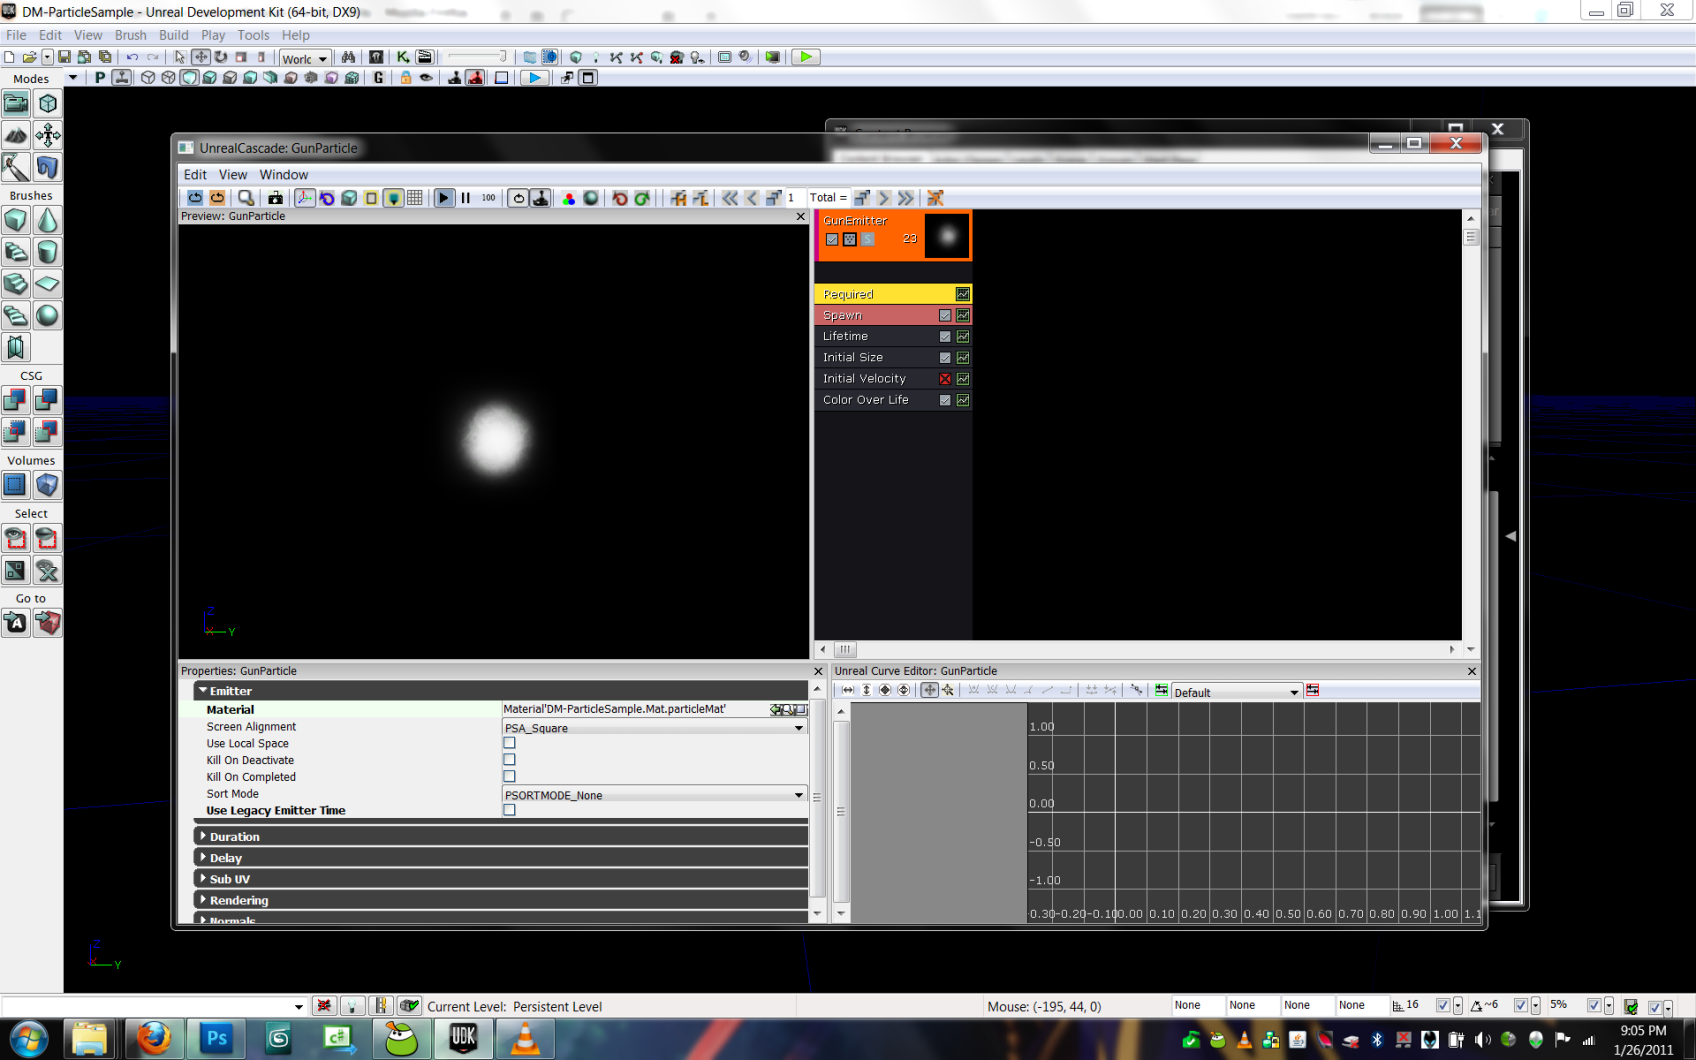Click the Material property value field
The image size is (1696, 1060).
point(634,709)
